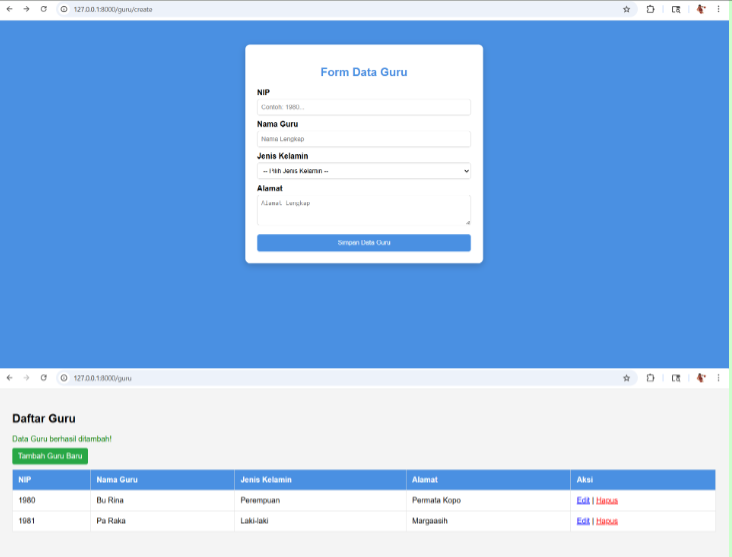Reload the guru/create page
The height and width of the screenshot is (557, 732).
[43, 9]
